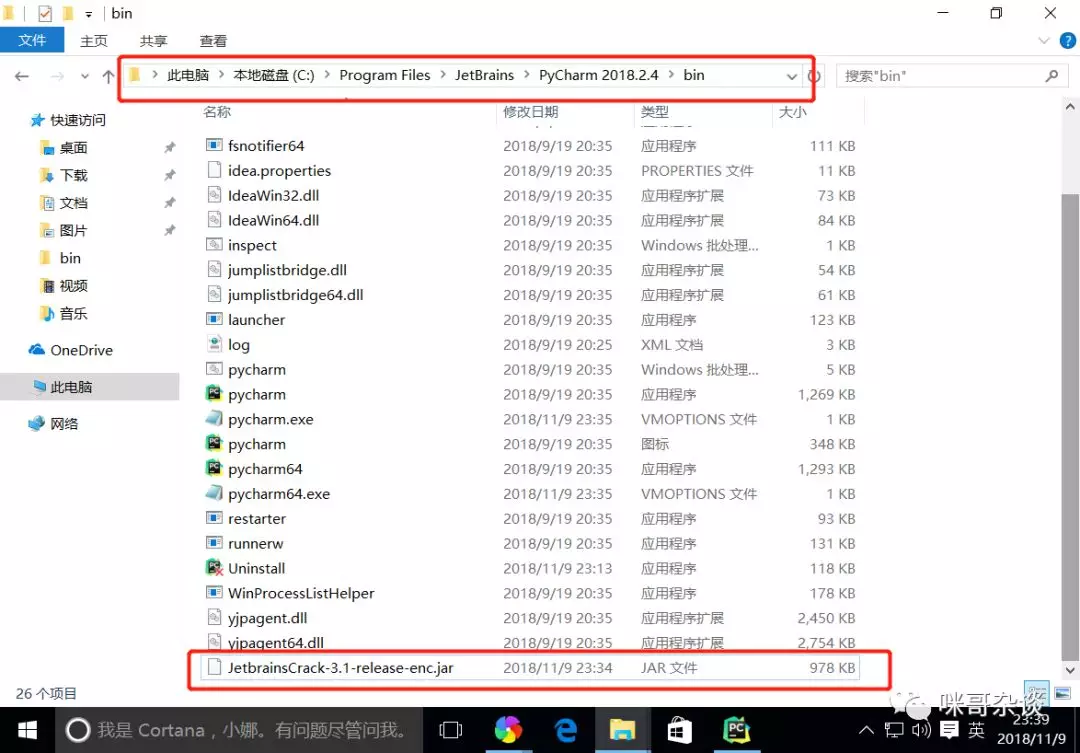Go up one folder level arrow
This screenshot has height=753, width=1080.
108,76
